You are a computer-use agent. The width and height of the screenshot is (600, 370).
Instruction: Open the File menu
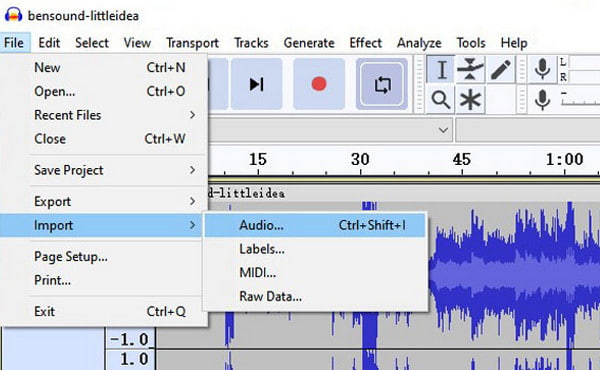[x=14, y=43]
